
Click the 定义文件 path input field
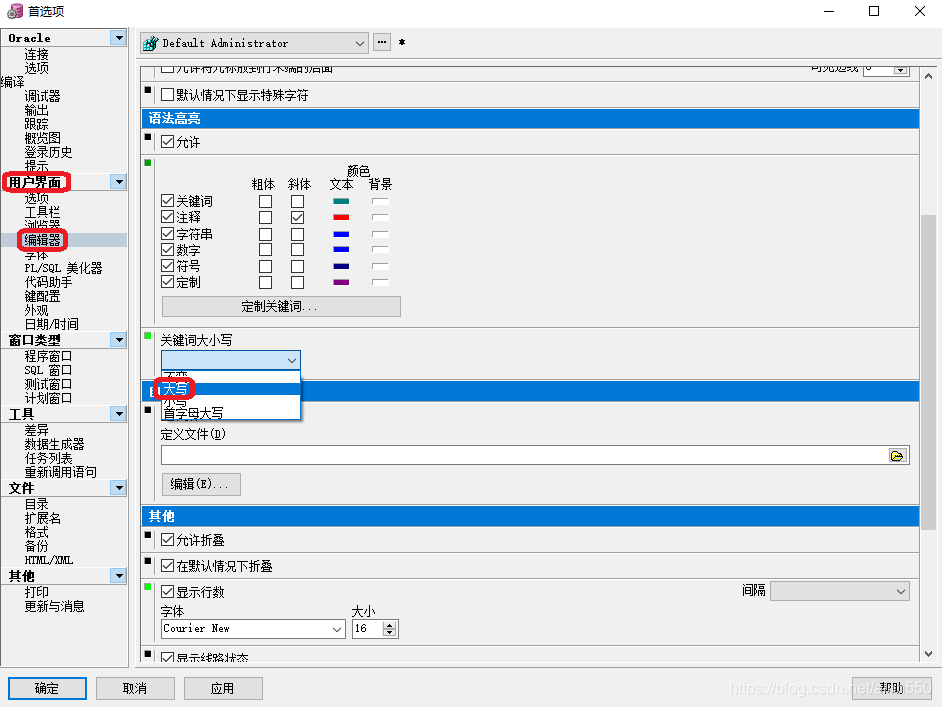click(524, 455)
